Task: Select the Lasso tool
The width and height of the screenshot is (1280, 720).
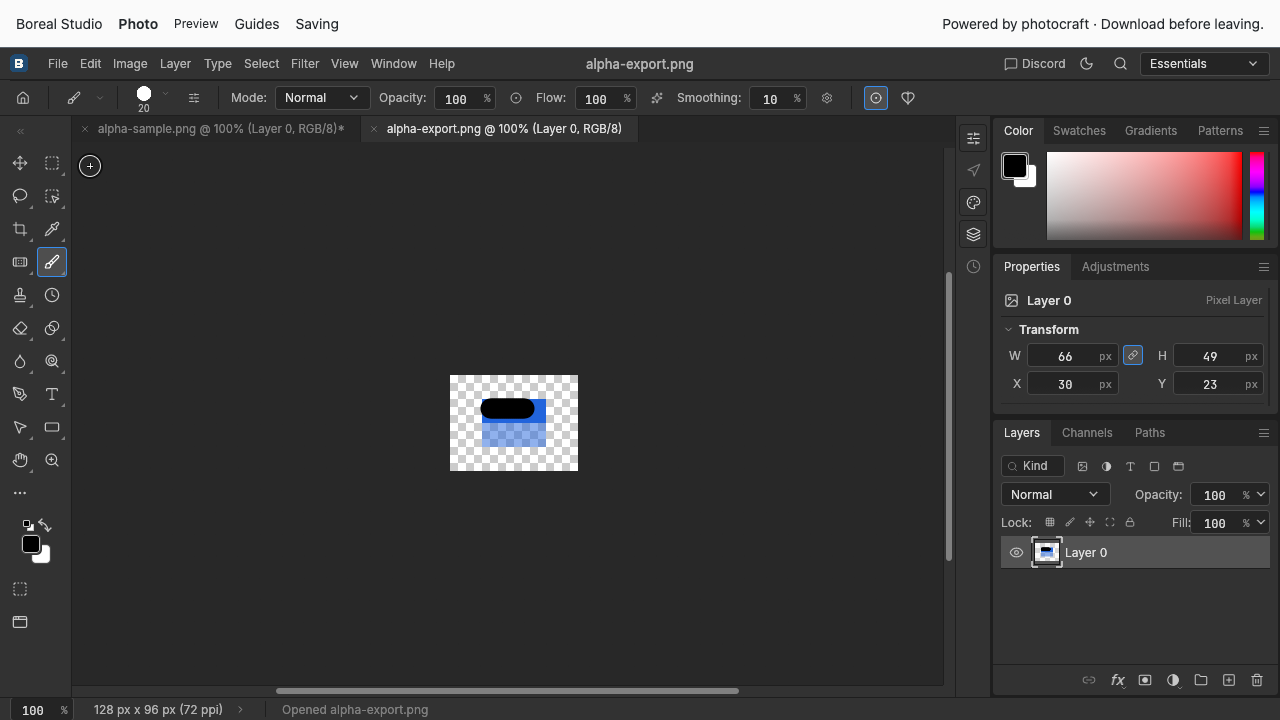Action: 20,196
